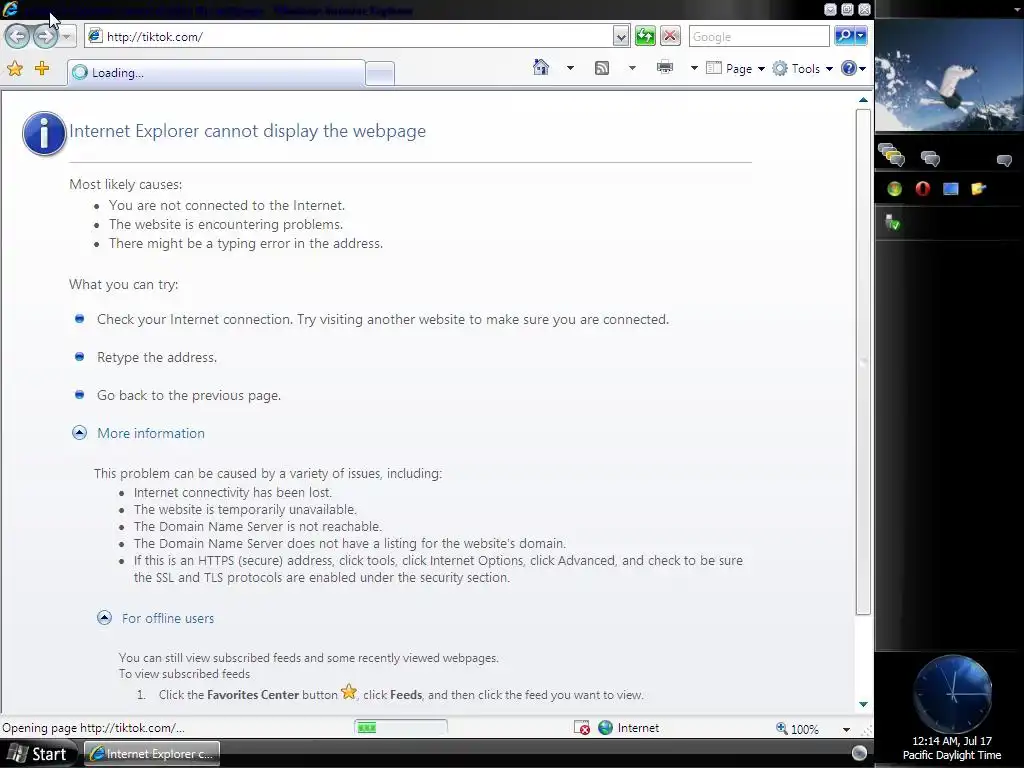Click the magnifier Search button
1024x768 pixels.
pos(844,37)
